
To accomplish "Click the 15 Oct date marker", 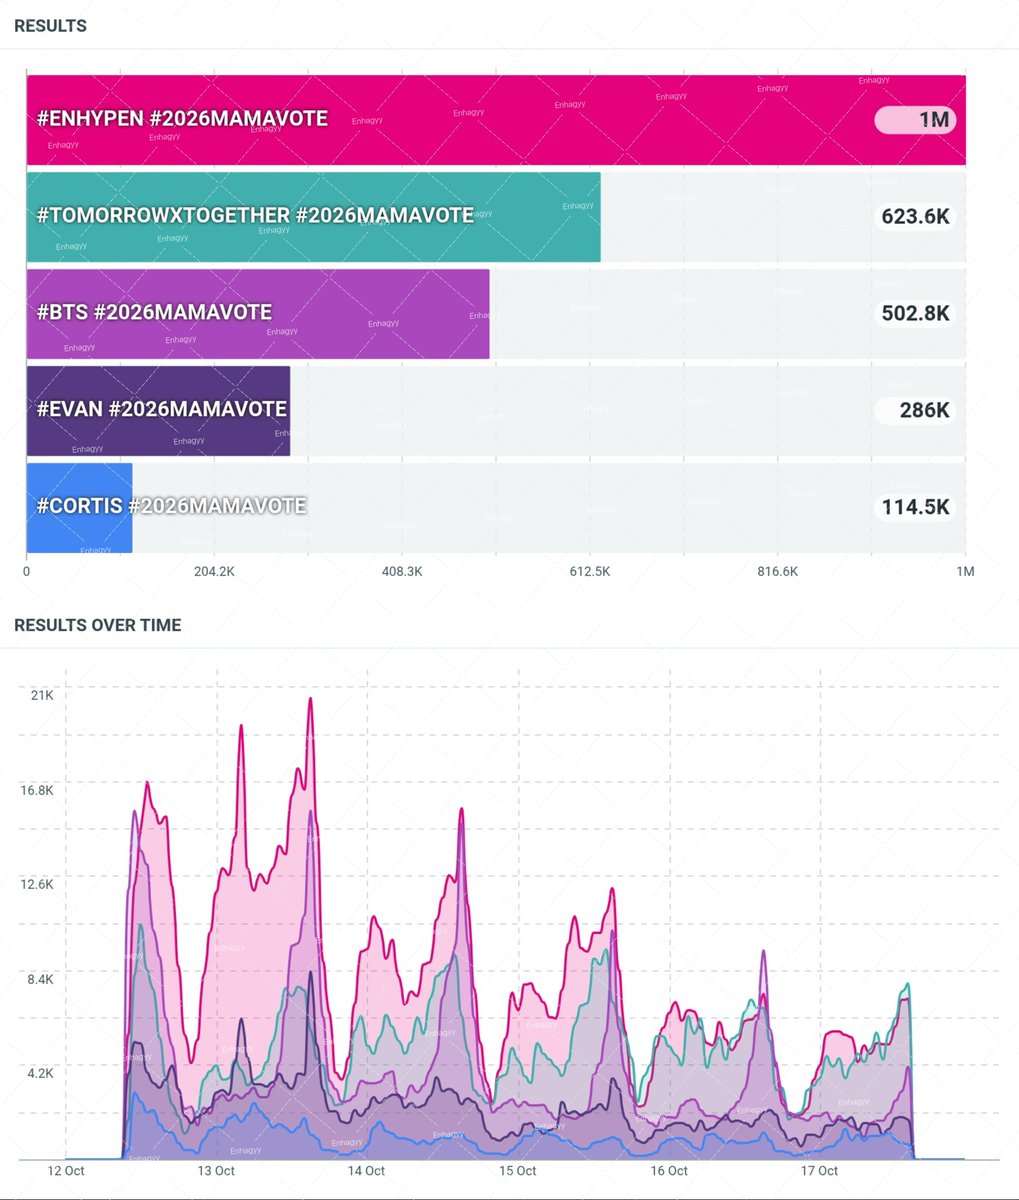I will [518, 1171].
